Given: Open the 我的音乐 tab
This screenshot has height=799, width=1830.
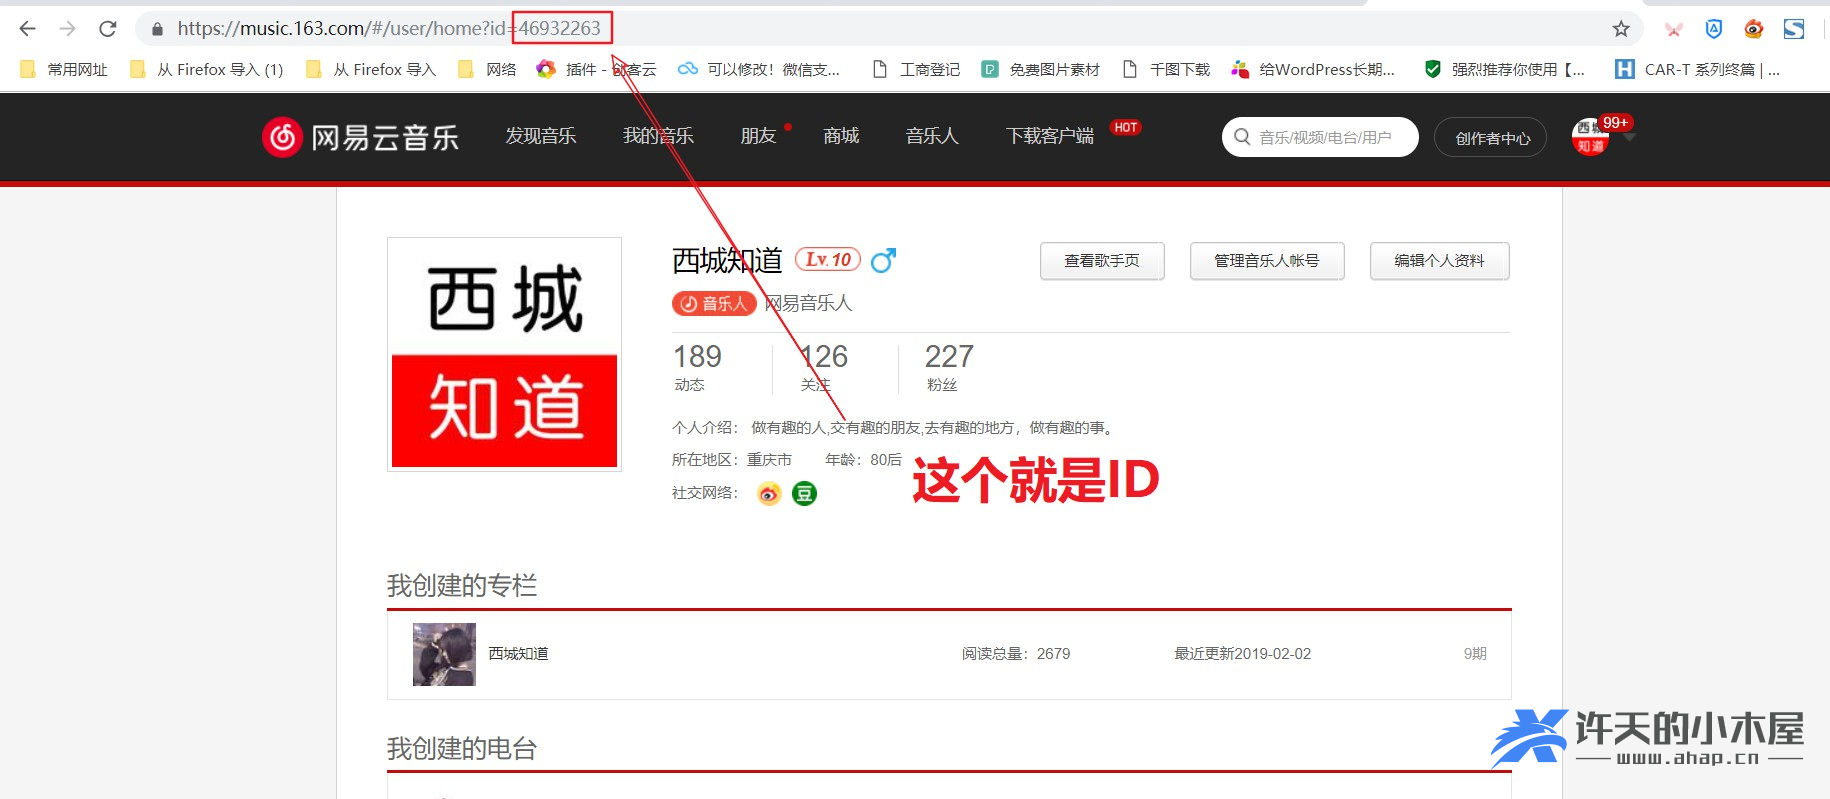Looking at the screenshot, I should 658,136.
